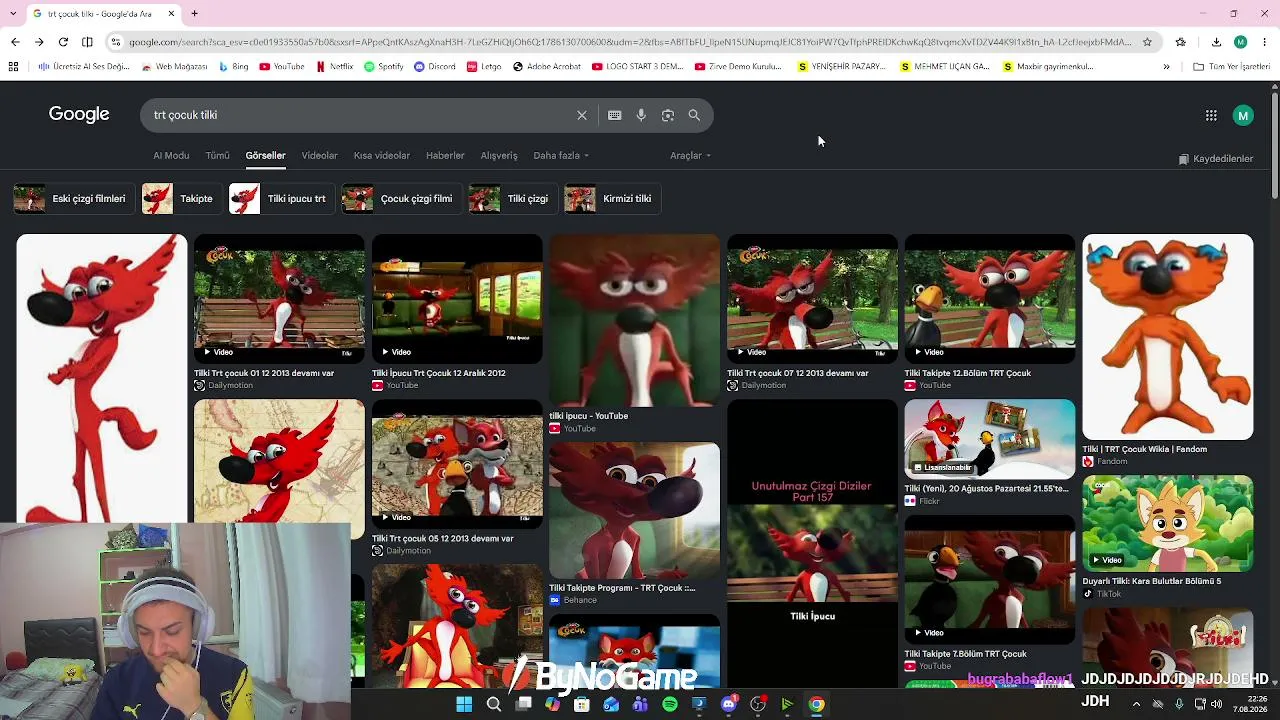The width and height of the screenshot is (1280, 720).
Task: Focus the browser address bar
Action: point(630,42)
